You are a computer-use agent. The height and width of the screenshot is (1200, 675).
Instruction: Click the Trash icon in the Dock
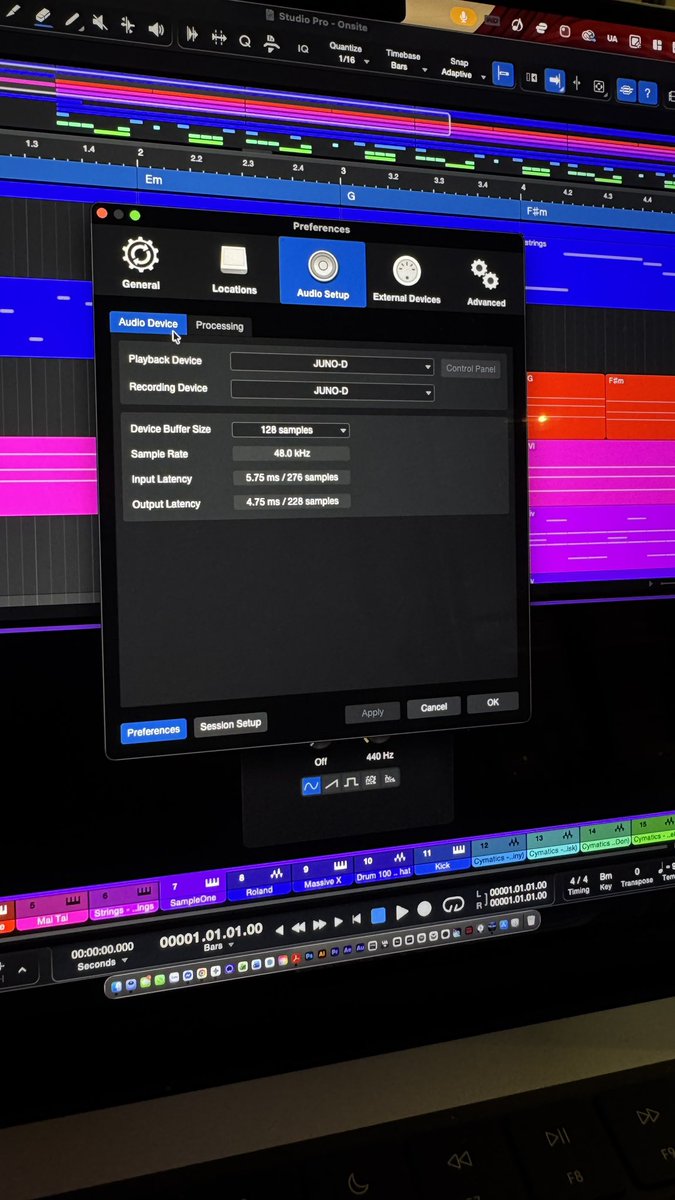click(531, 920)
